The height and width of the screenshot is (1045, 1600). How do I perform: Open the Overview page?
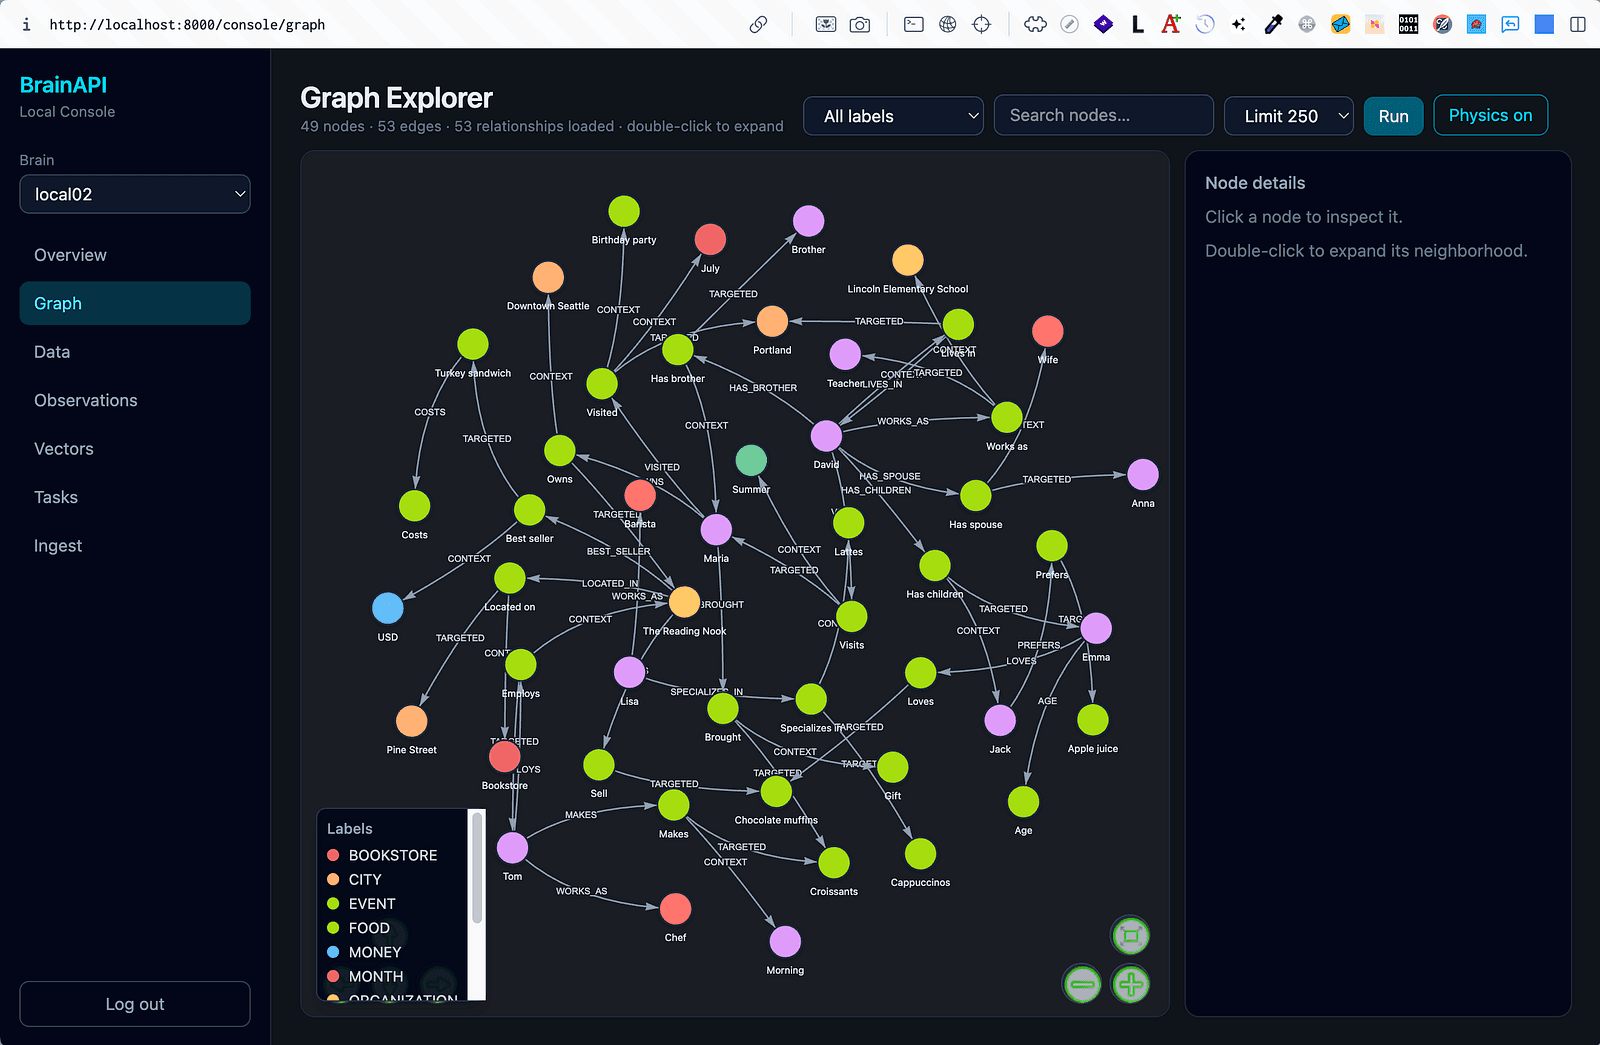135,255
